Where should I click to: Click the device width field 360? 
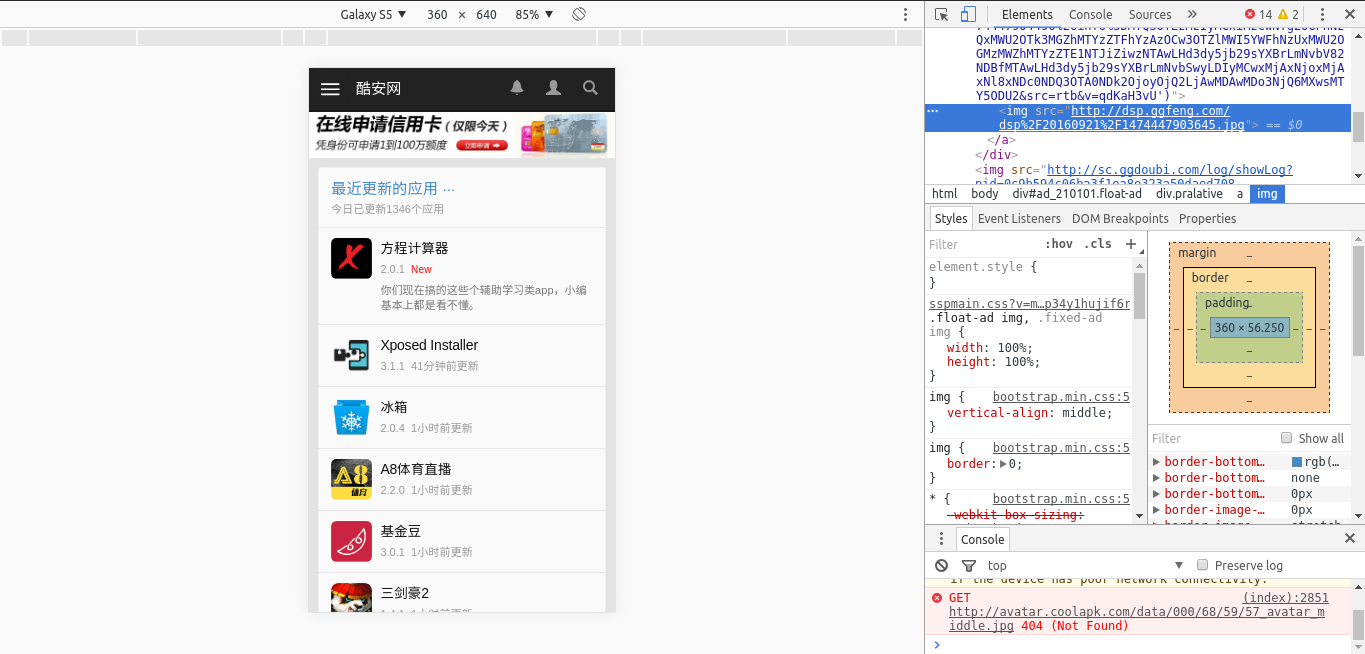[x=437, y=14]
